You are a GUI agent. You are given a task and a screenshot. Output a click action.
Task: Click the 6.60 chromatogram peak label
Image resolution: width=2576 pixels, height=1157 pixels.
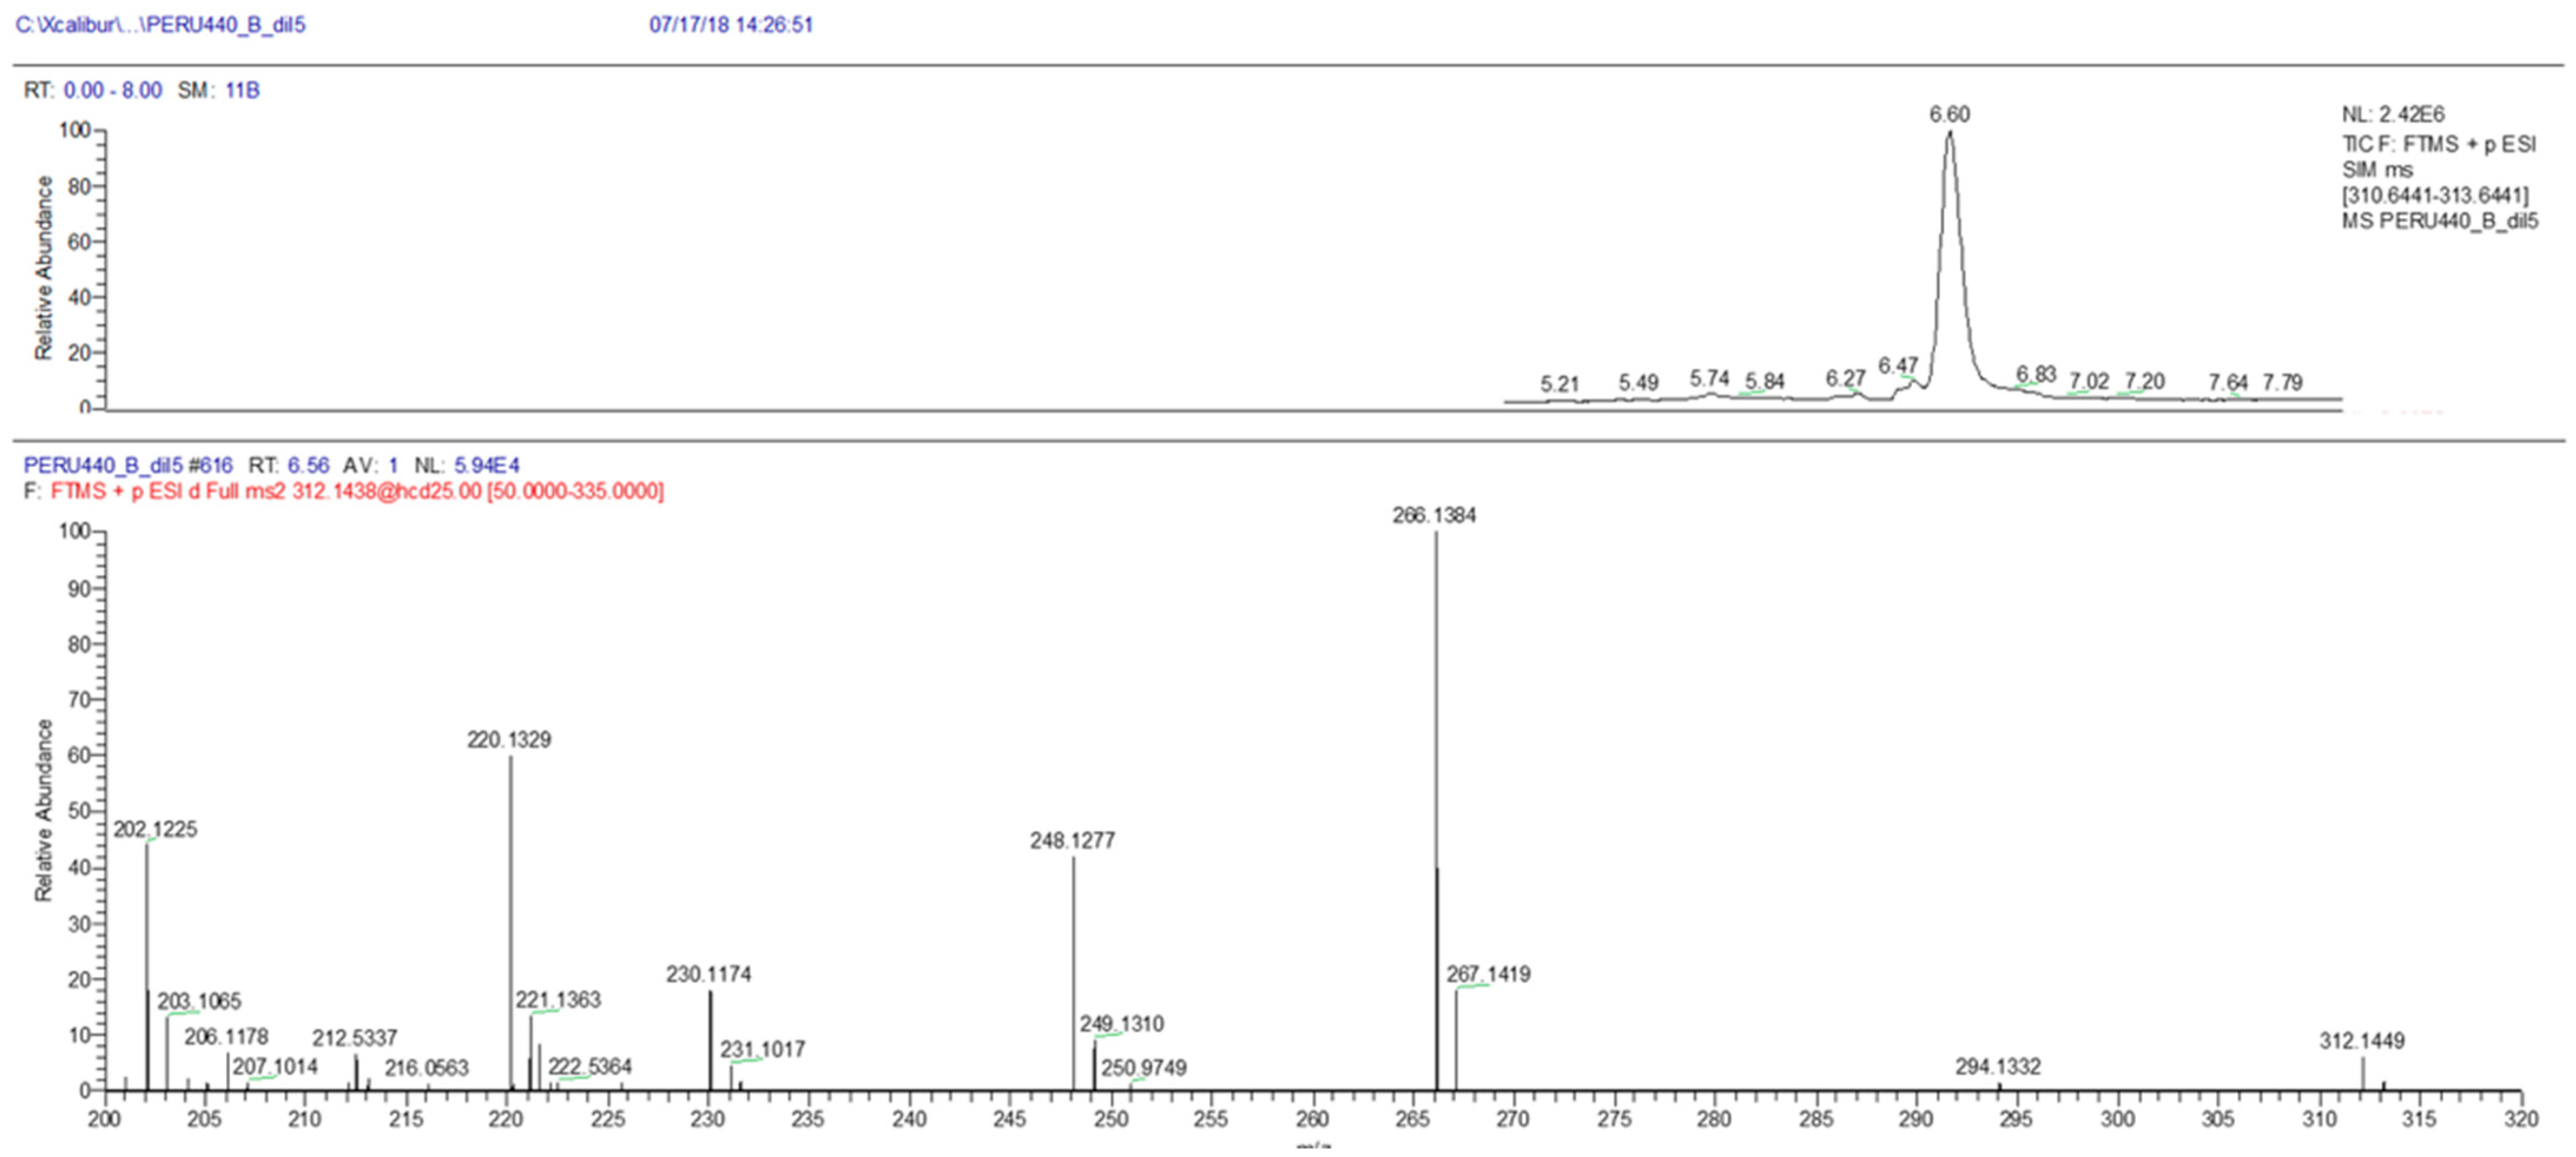pyautogui.click(x=1949, y=114)
